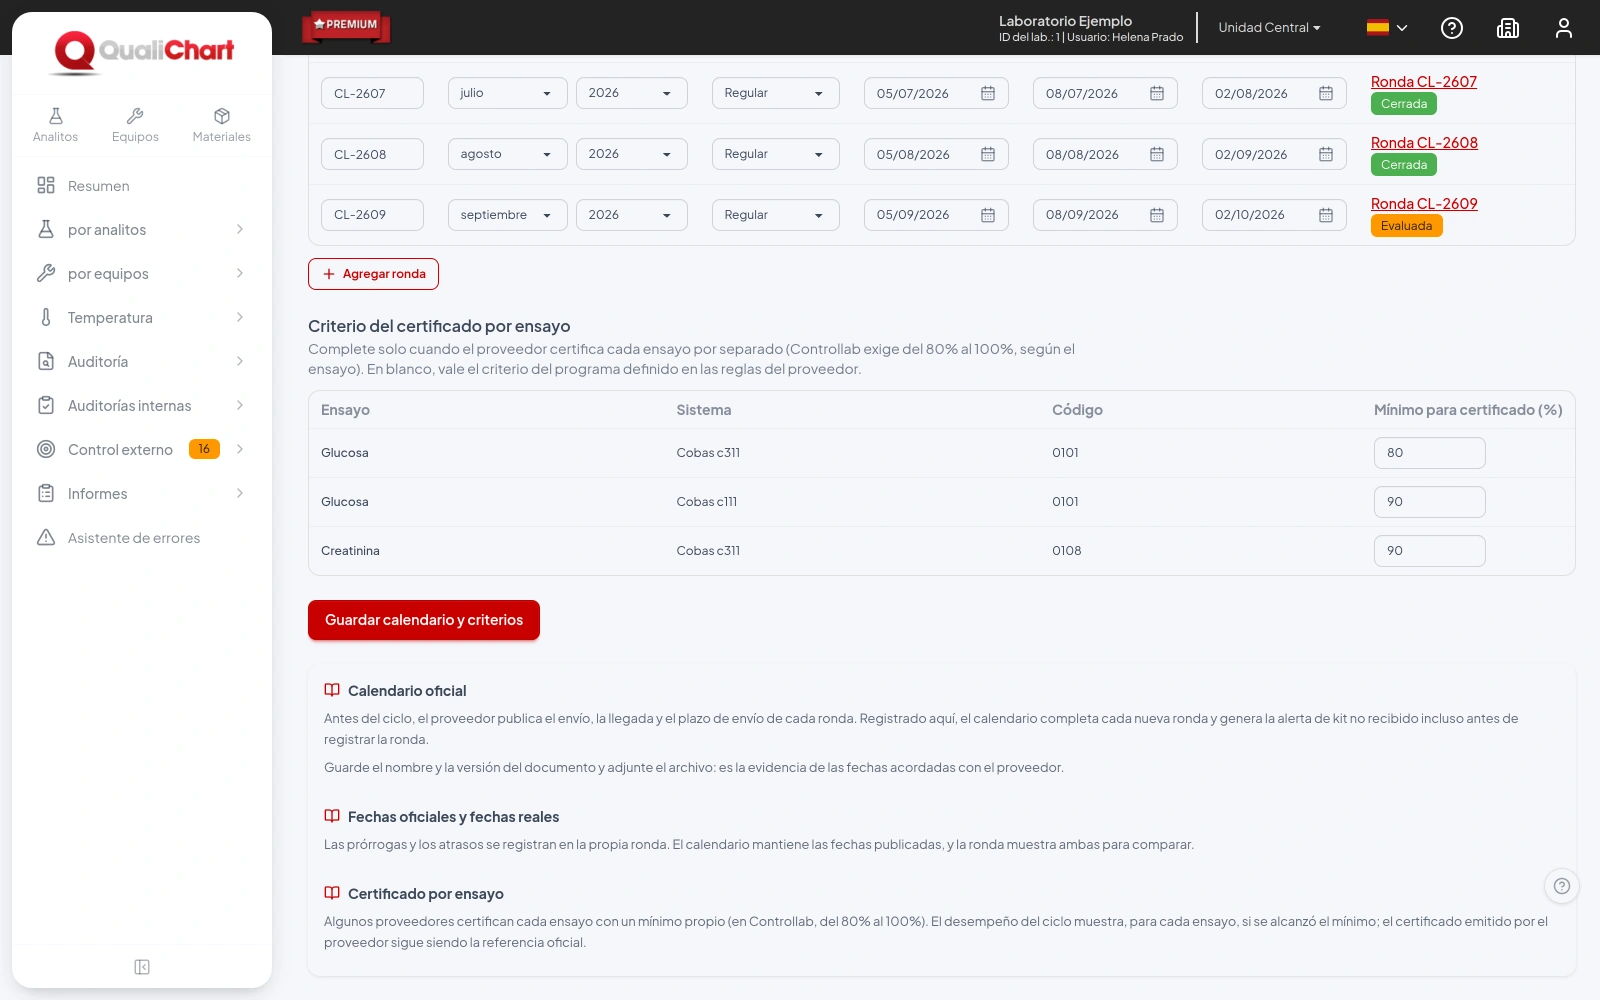The width and height of the screenshot is (1600, 1000).
Task: Click the floating help circle icon
Action: [x=1562, y=886]
